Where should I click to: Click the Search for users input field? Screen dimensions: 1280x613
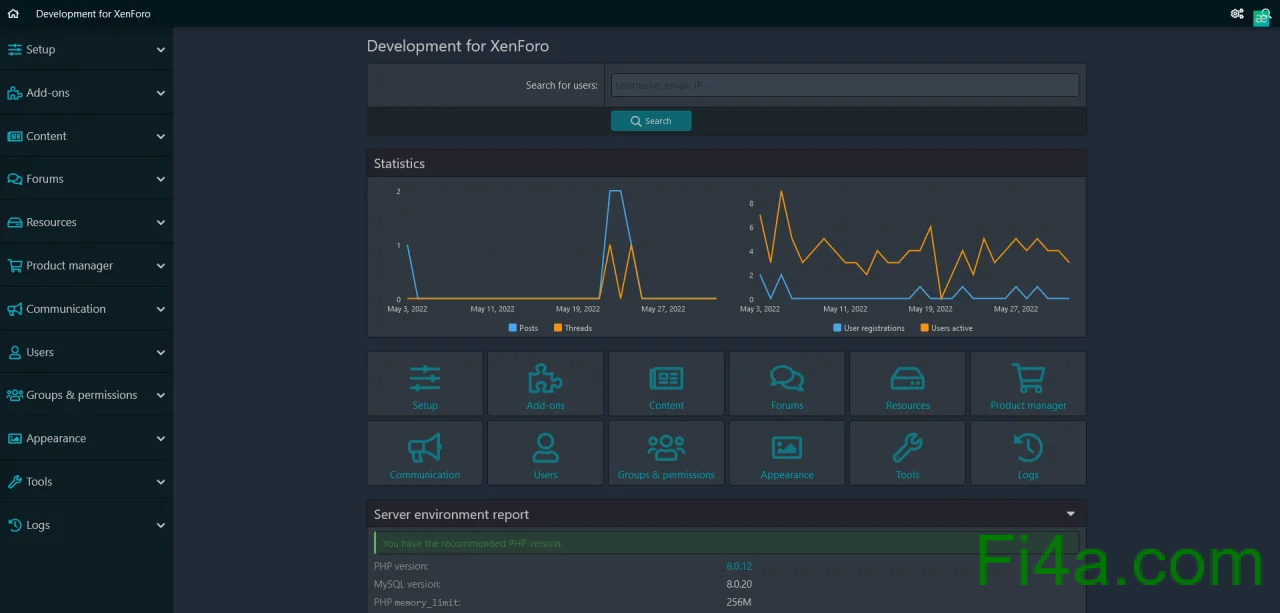tap(844, 85)
